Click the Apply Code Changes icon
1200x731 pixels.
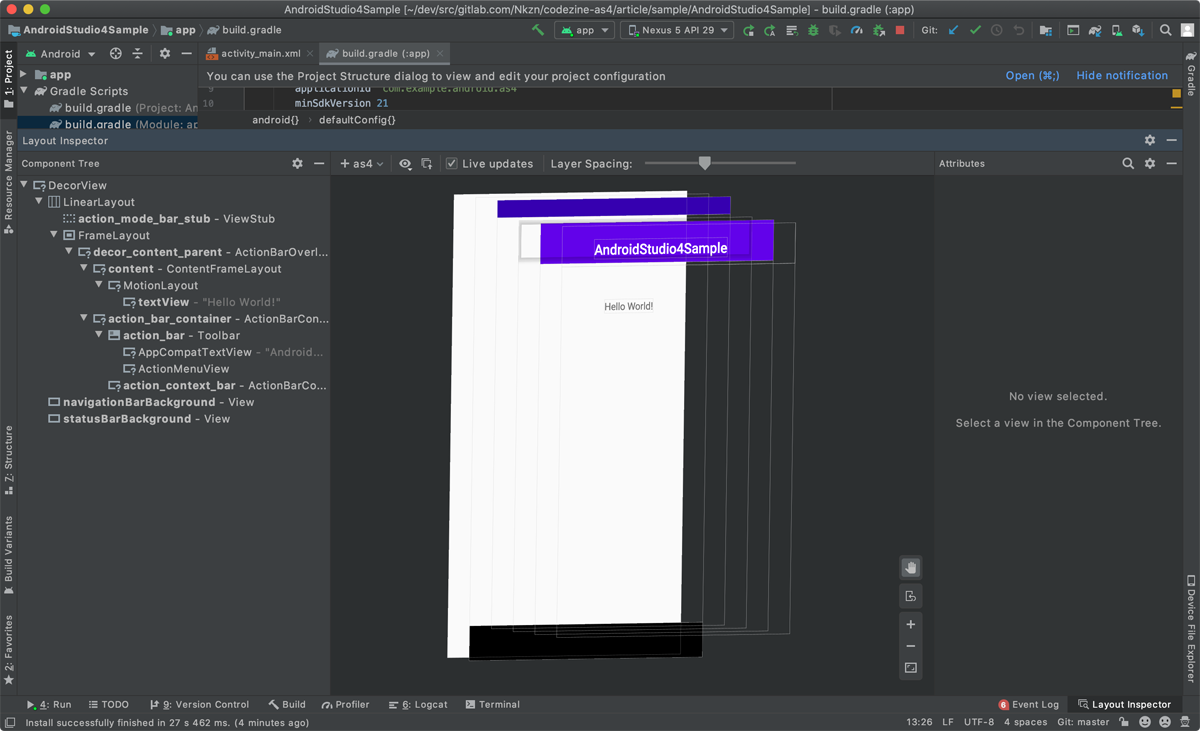pyautogui.click(x=791, y=30)
